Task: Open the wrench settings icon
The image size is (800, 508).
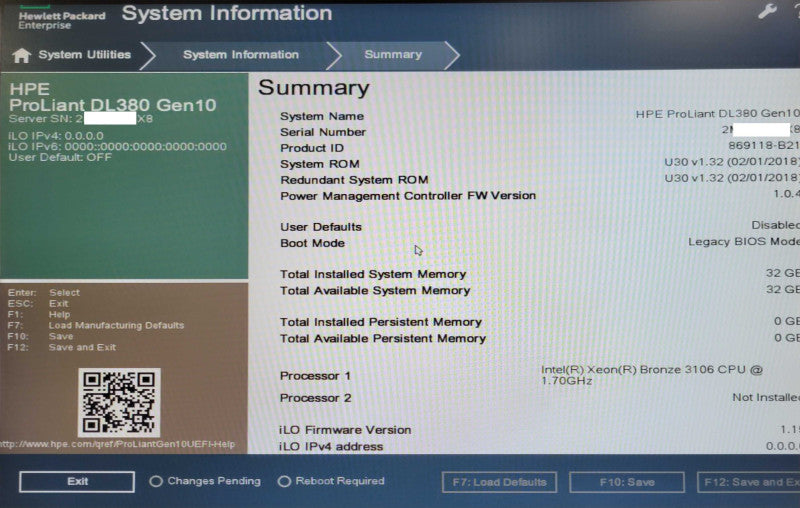Action: point(767,11)
